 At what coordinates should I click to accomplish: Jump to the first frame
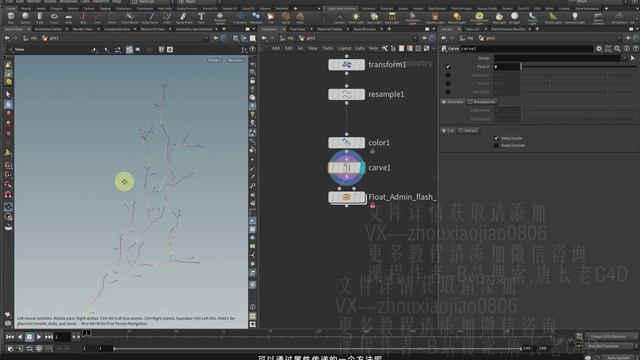[x=10, y=337]
